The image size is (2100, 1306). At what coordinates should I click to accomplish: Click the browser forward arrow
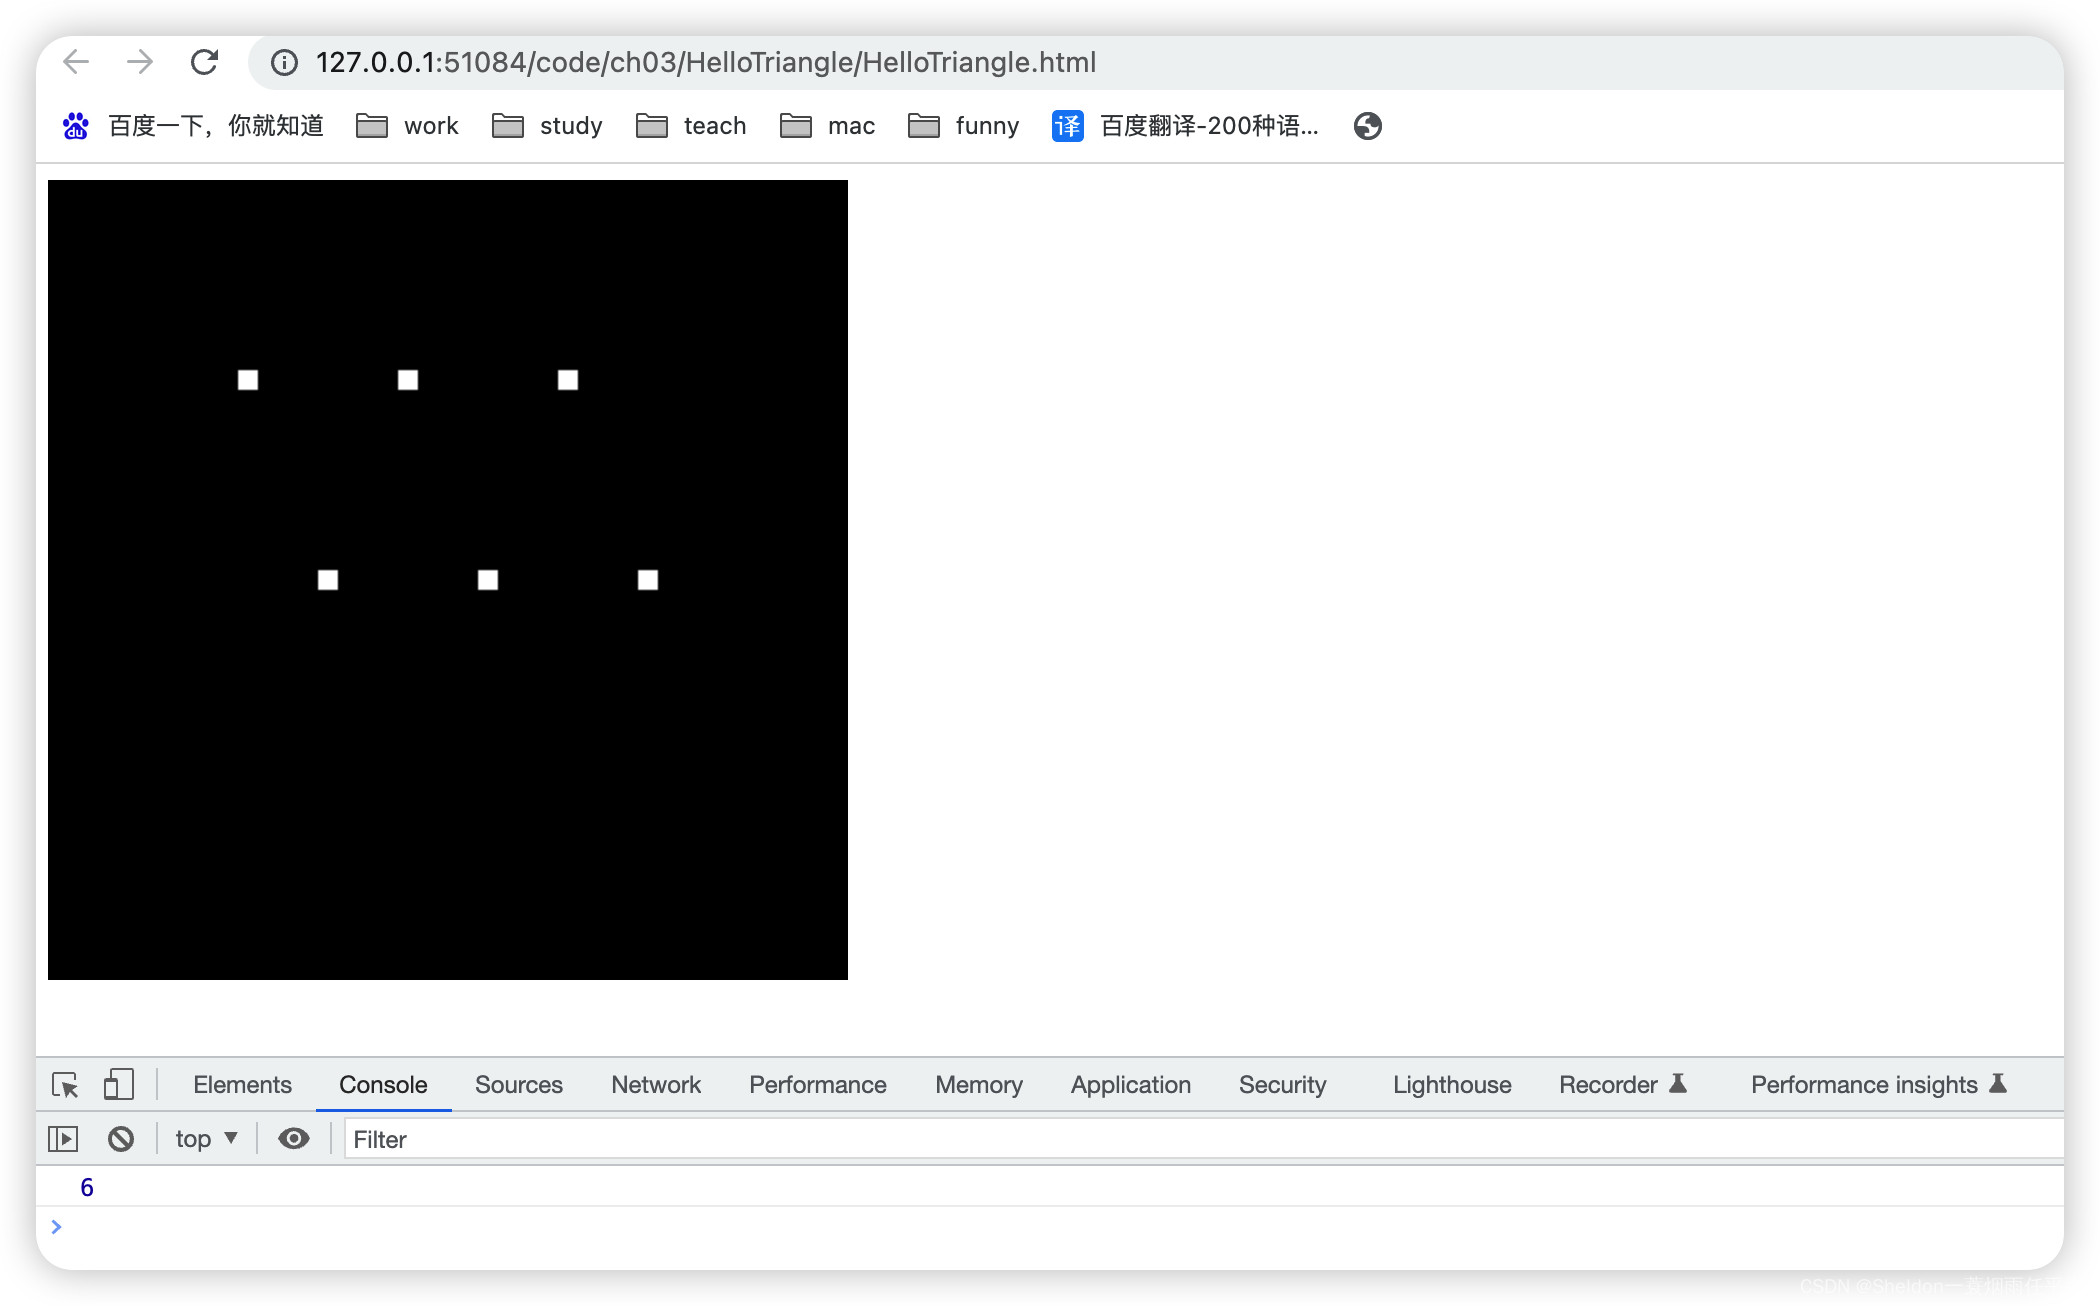[x=140, y=62]
